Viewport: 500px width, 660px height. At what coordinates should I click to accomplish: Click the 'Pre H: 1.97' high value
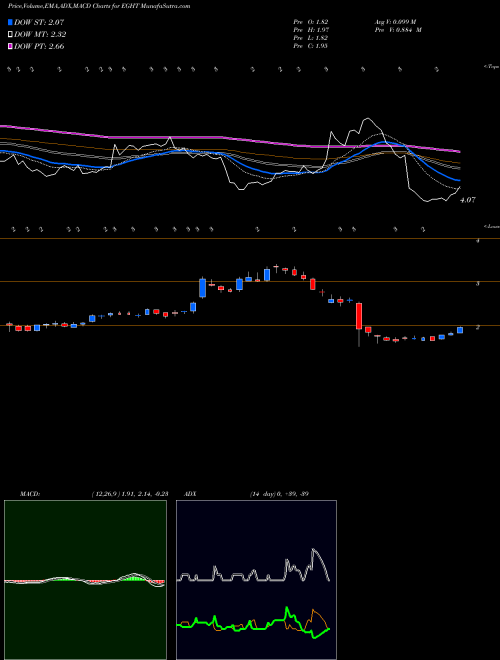[311, 30]
